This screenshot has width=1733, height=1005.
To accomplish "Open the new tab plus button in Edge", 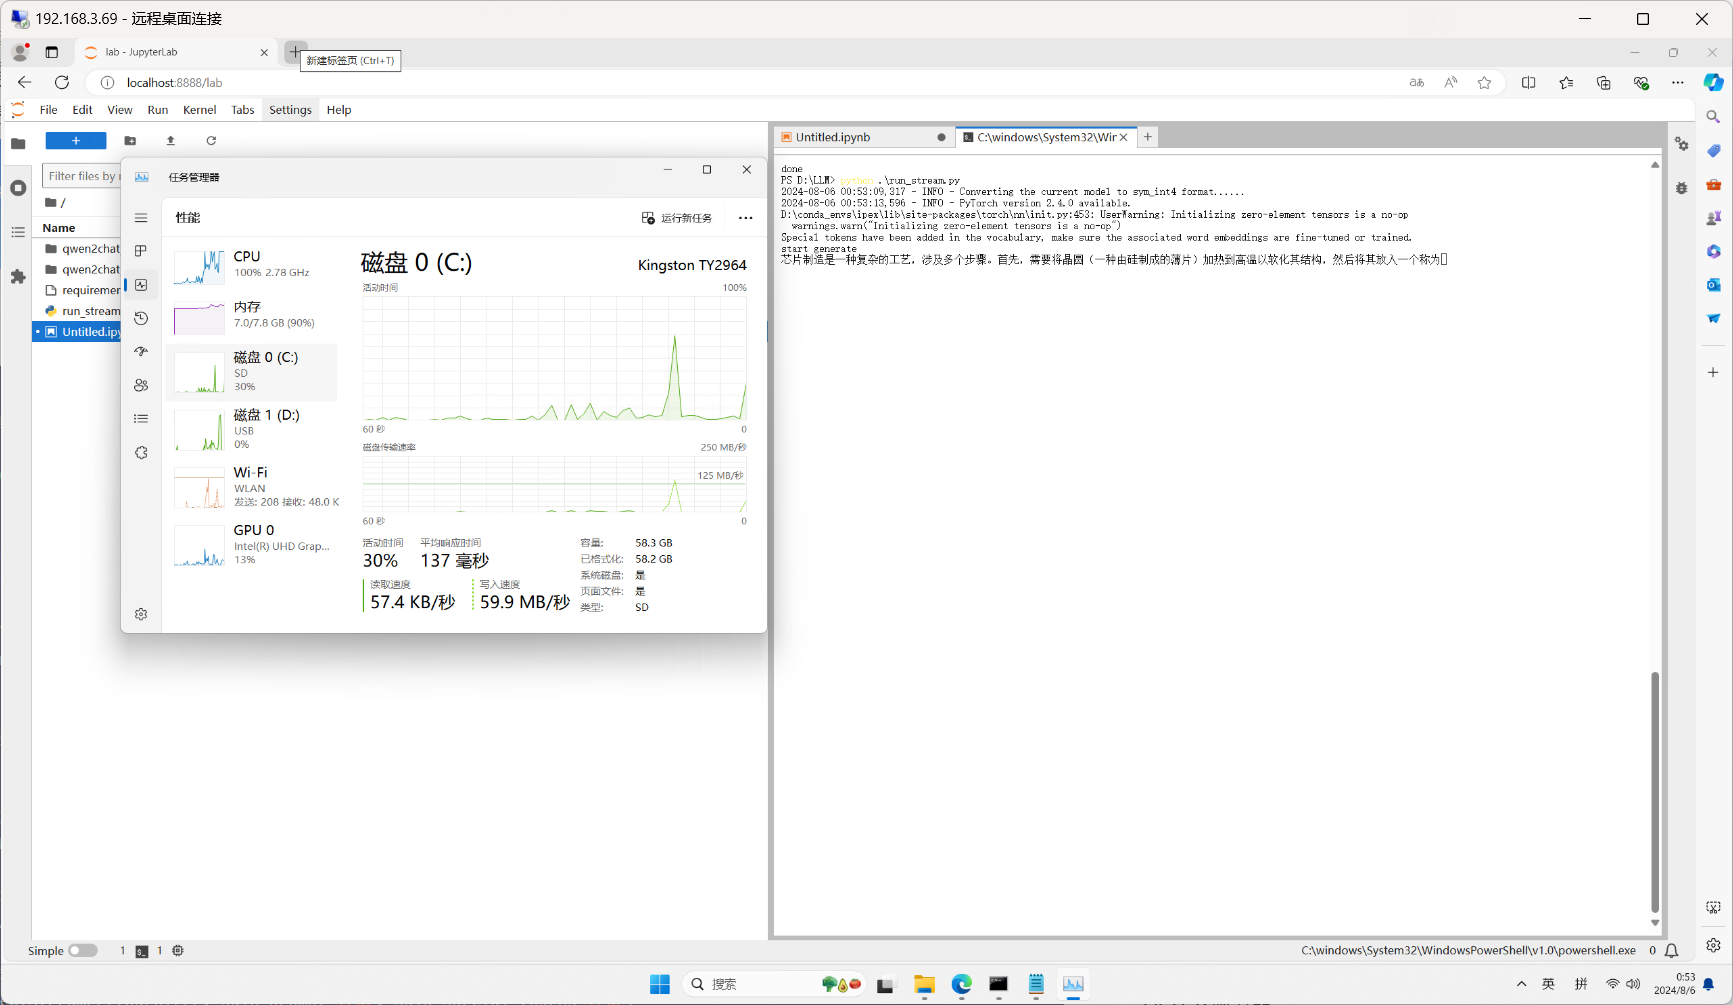I will click(x=295, y=52).
